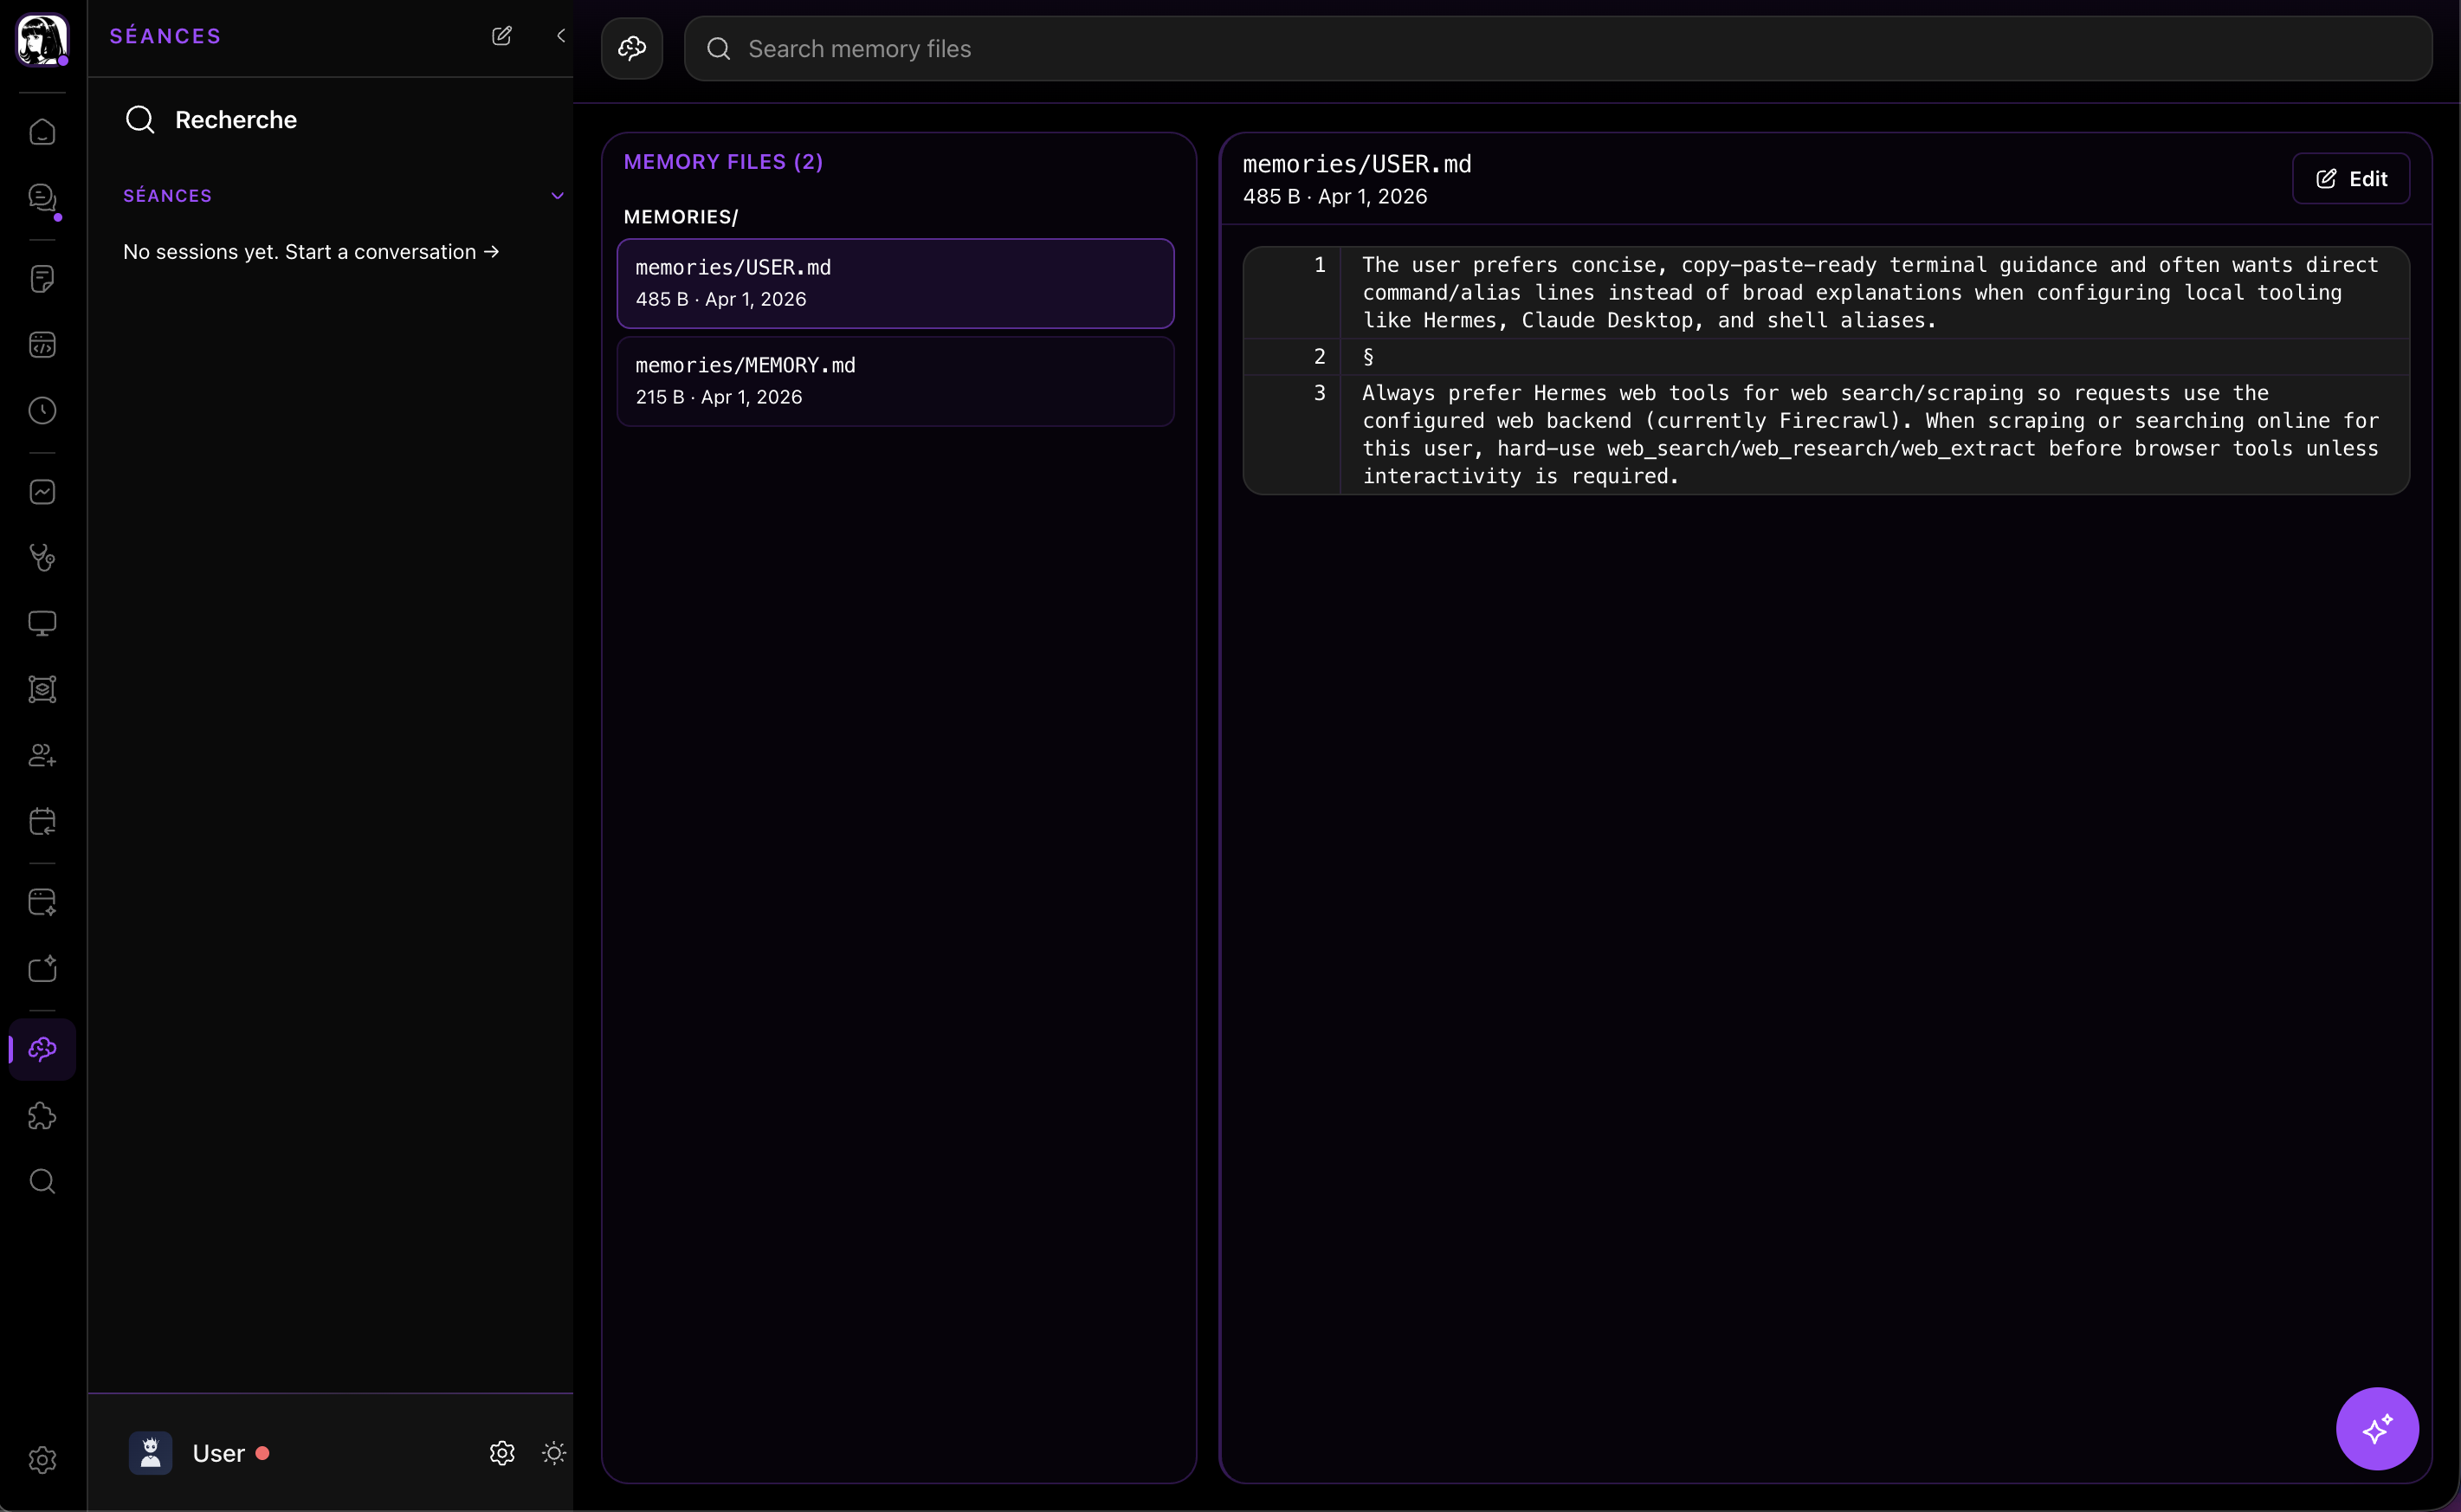Open the chat sessions icon with notification dot
The width and height of the screenshot is (2461, 1512).
42,199
